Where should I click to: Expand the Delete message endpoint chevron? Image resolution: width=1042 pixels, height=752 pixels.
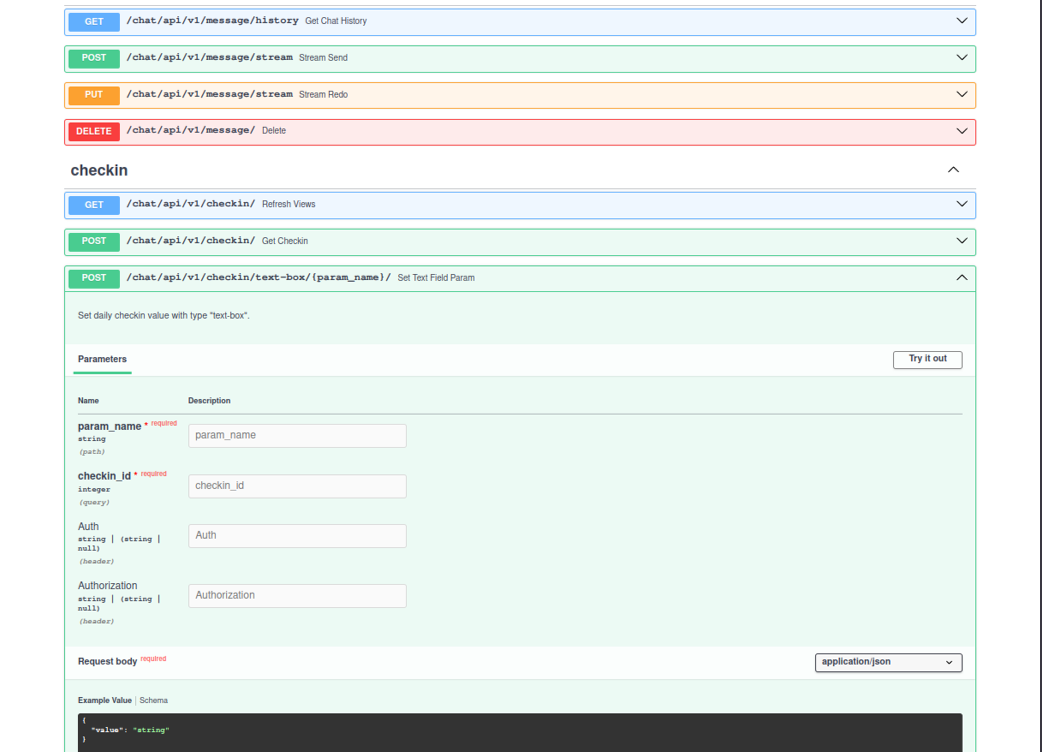962,131
